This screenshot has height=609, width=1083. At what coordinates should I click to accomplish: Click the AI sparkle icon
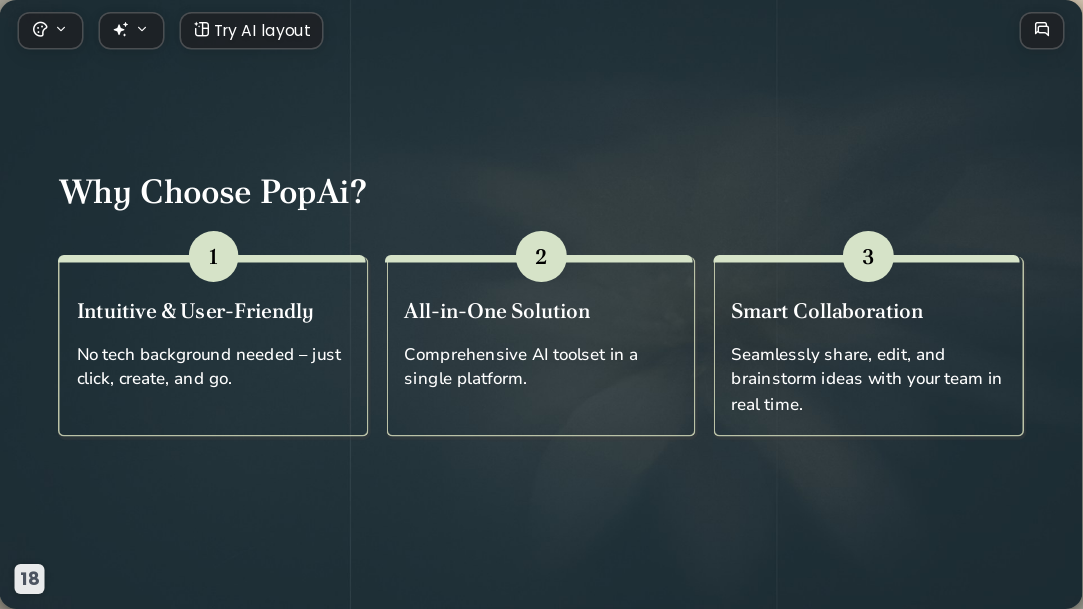(x=120, y=30)
